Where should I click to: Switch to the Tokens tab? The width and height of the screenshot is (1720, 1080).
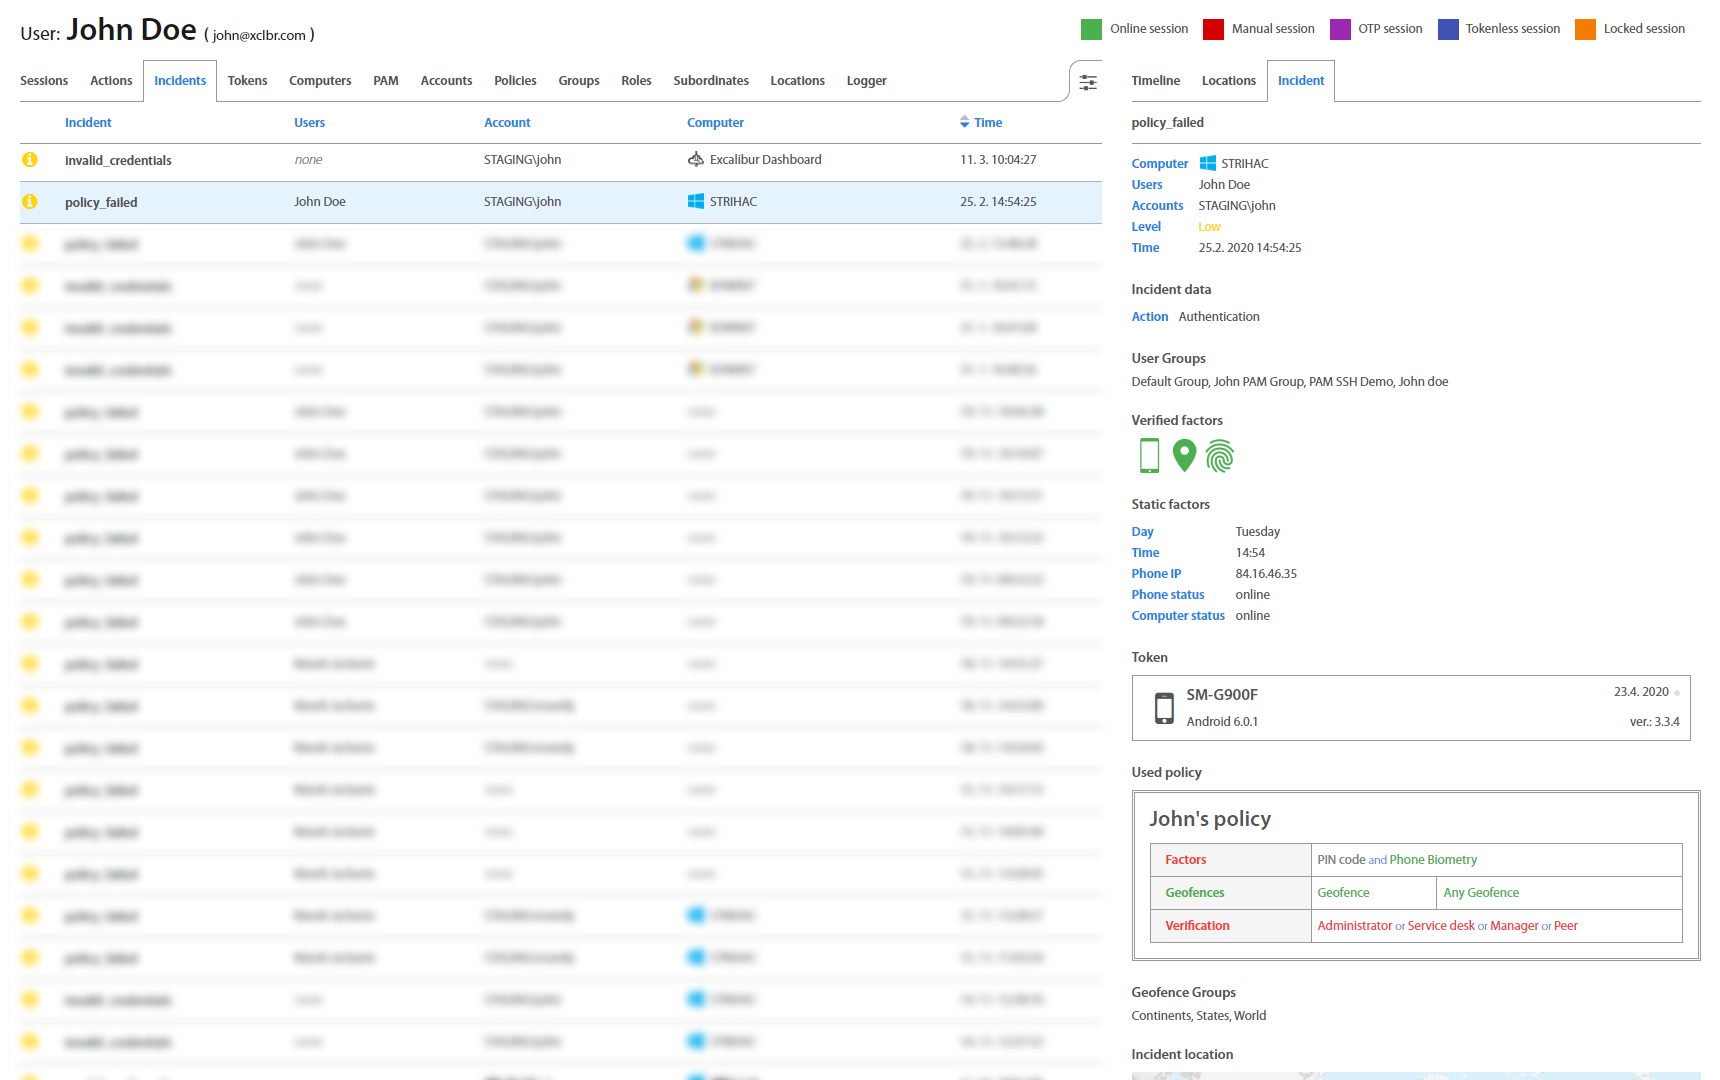pos(247,81)
